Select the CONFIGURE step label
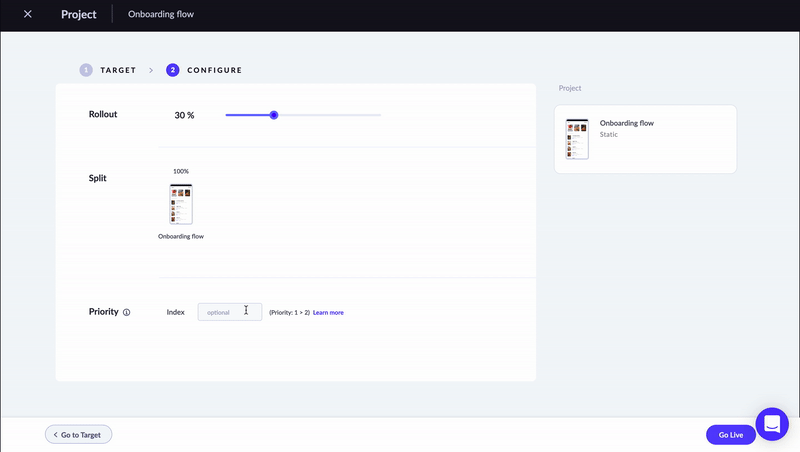Viewport: 800px width, 452px height. [214, 70]
